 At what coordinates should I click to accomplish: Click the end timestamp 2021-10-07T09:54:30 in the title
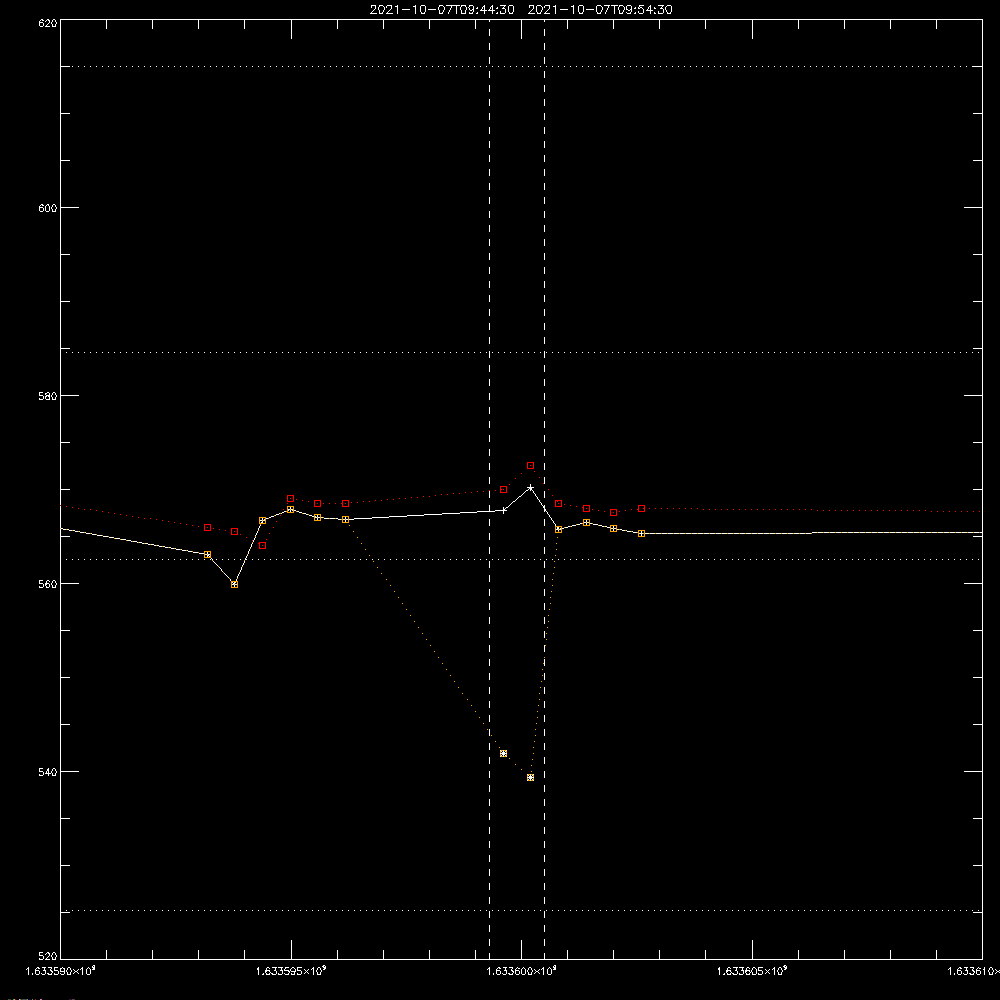click(x=600, y=10)
